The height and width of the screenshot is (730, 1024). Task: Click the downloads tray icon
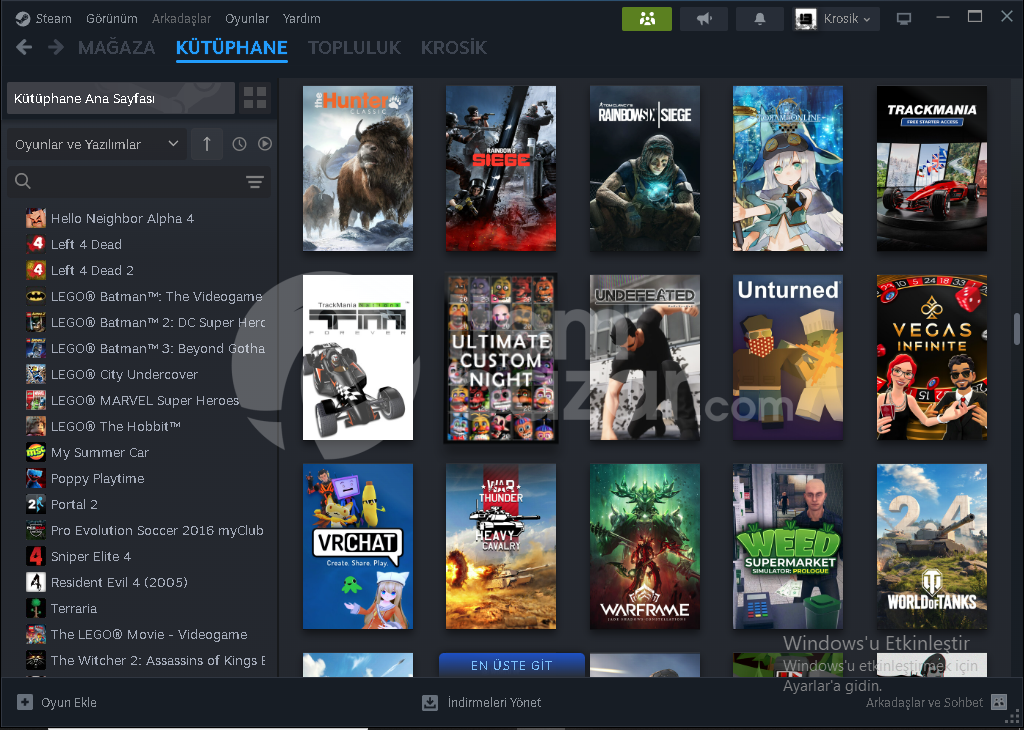click(430, 703)
